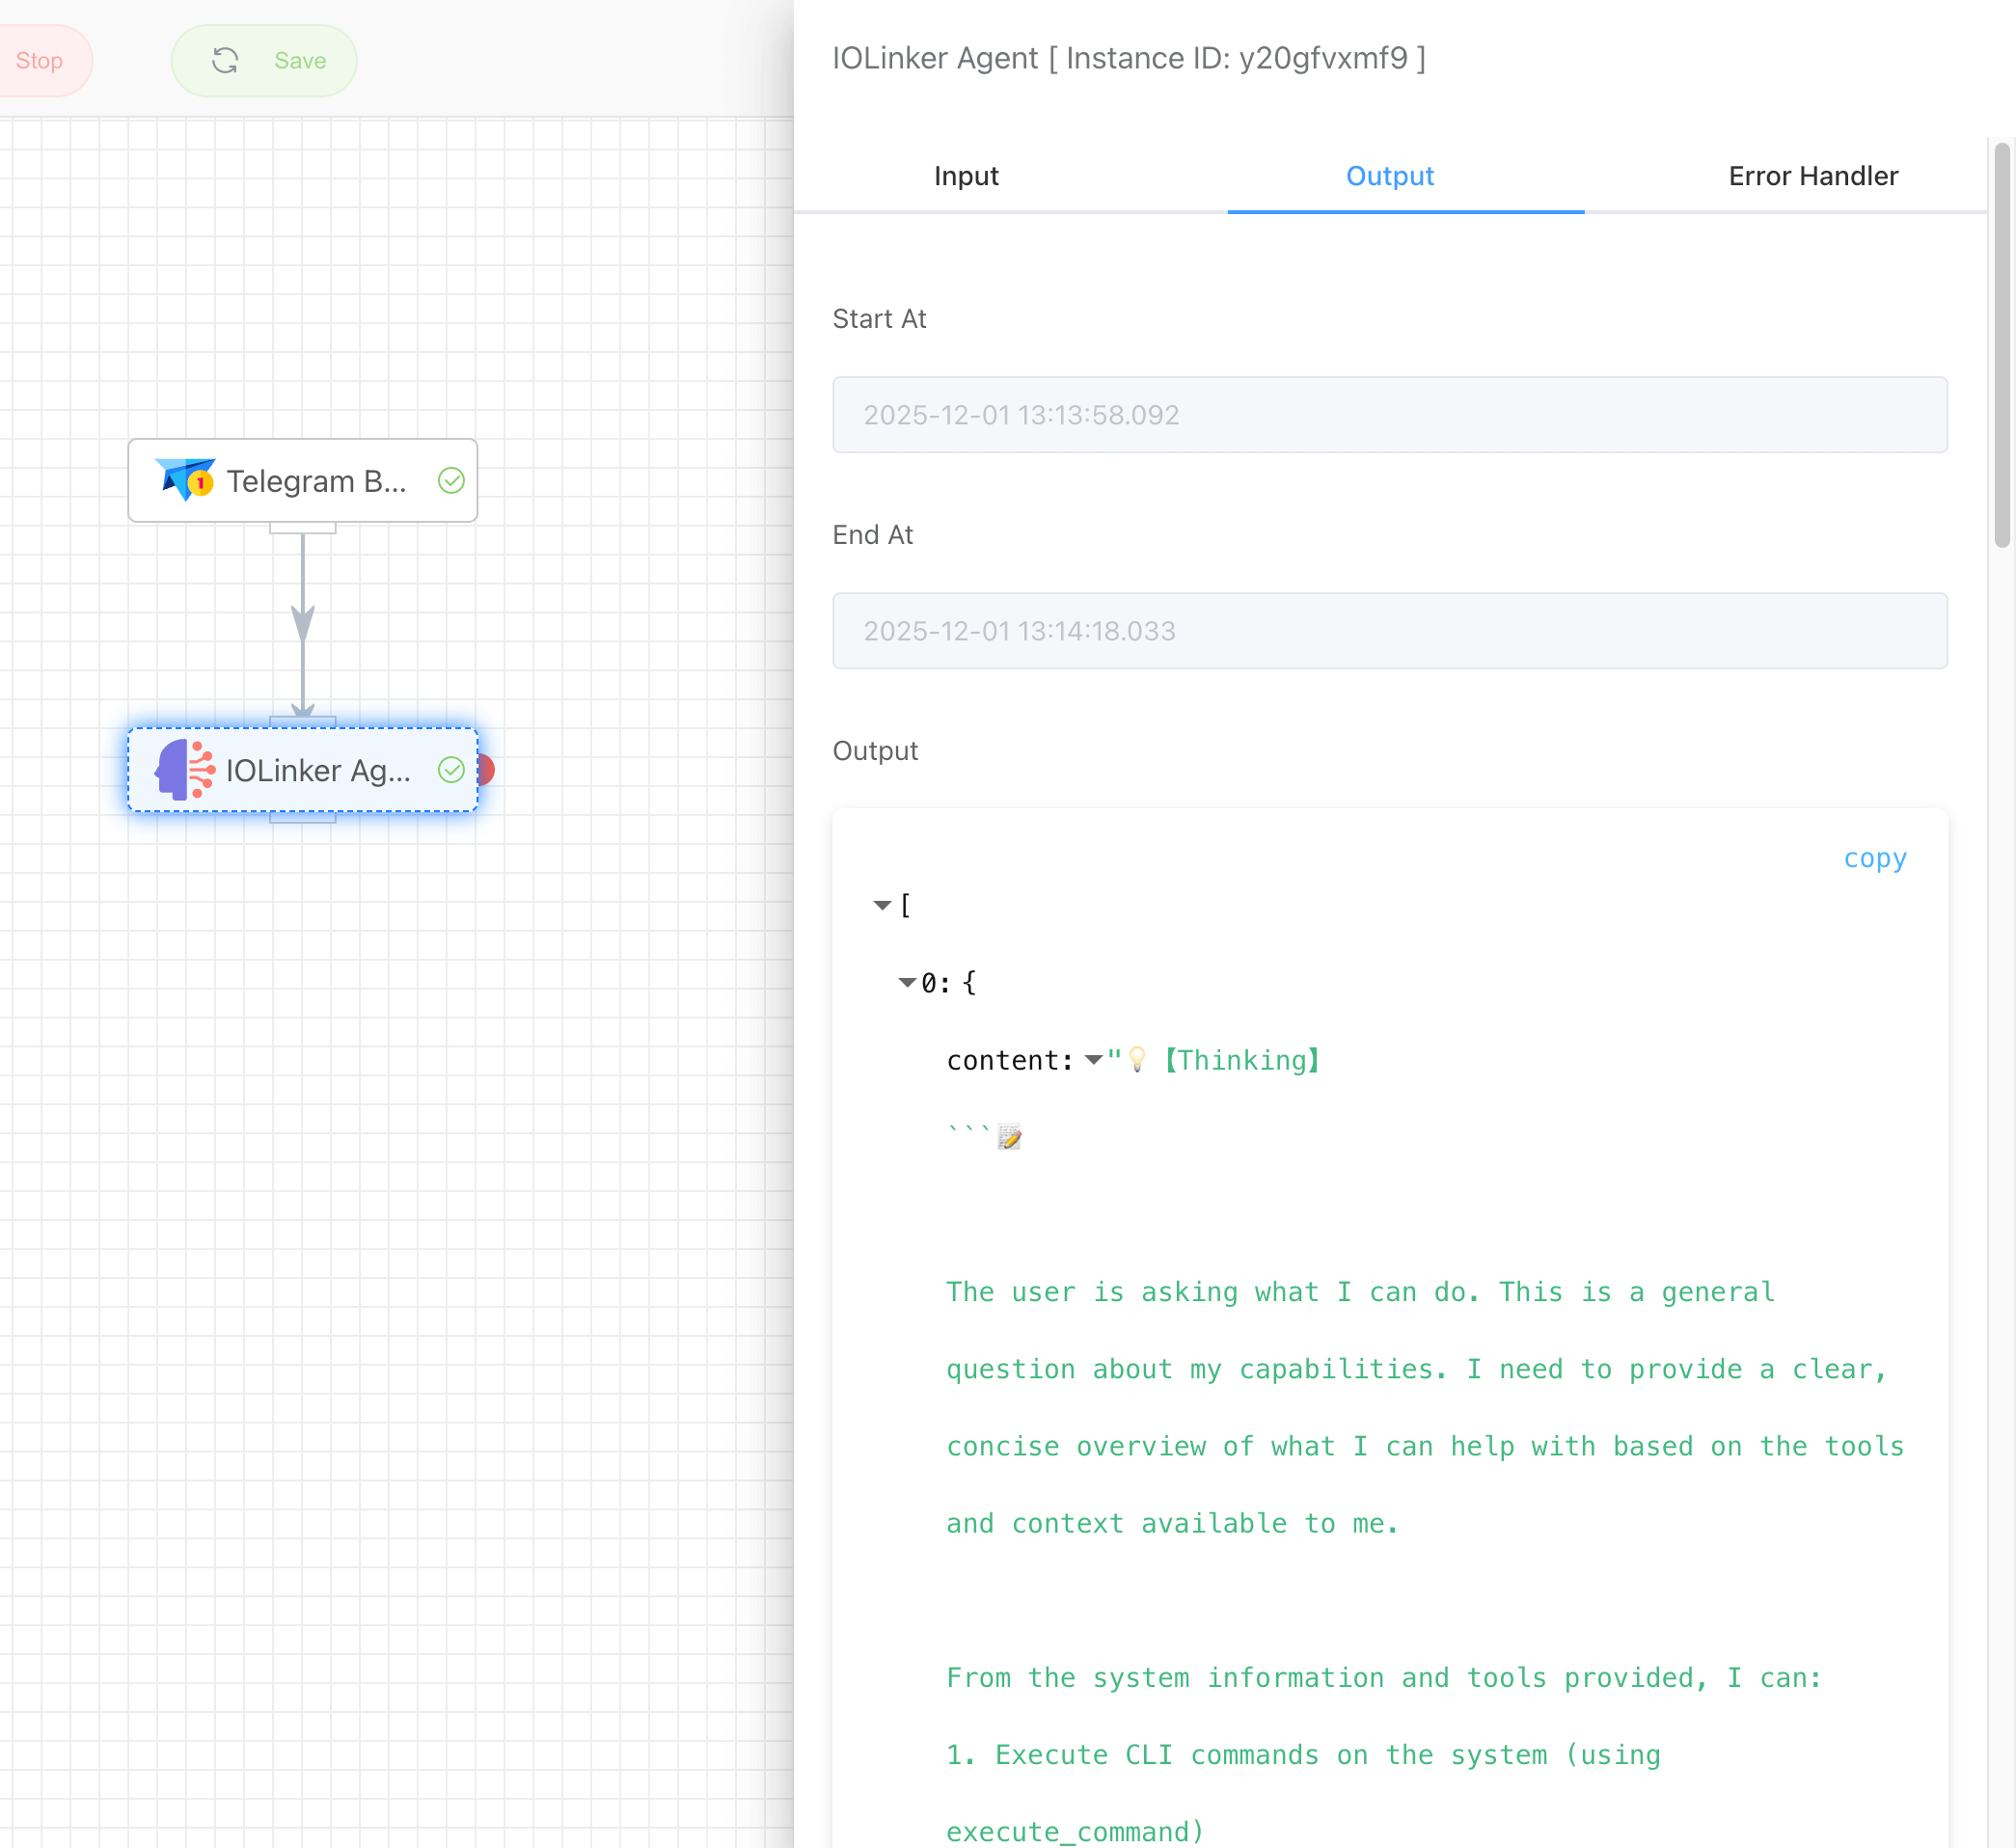
Task: Click the memo pencil emoji in output
Action: [x=1009, y=1137]
